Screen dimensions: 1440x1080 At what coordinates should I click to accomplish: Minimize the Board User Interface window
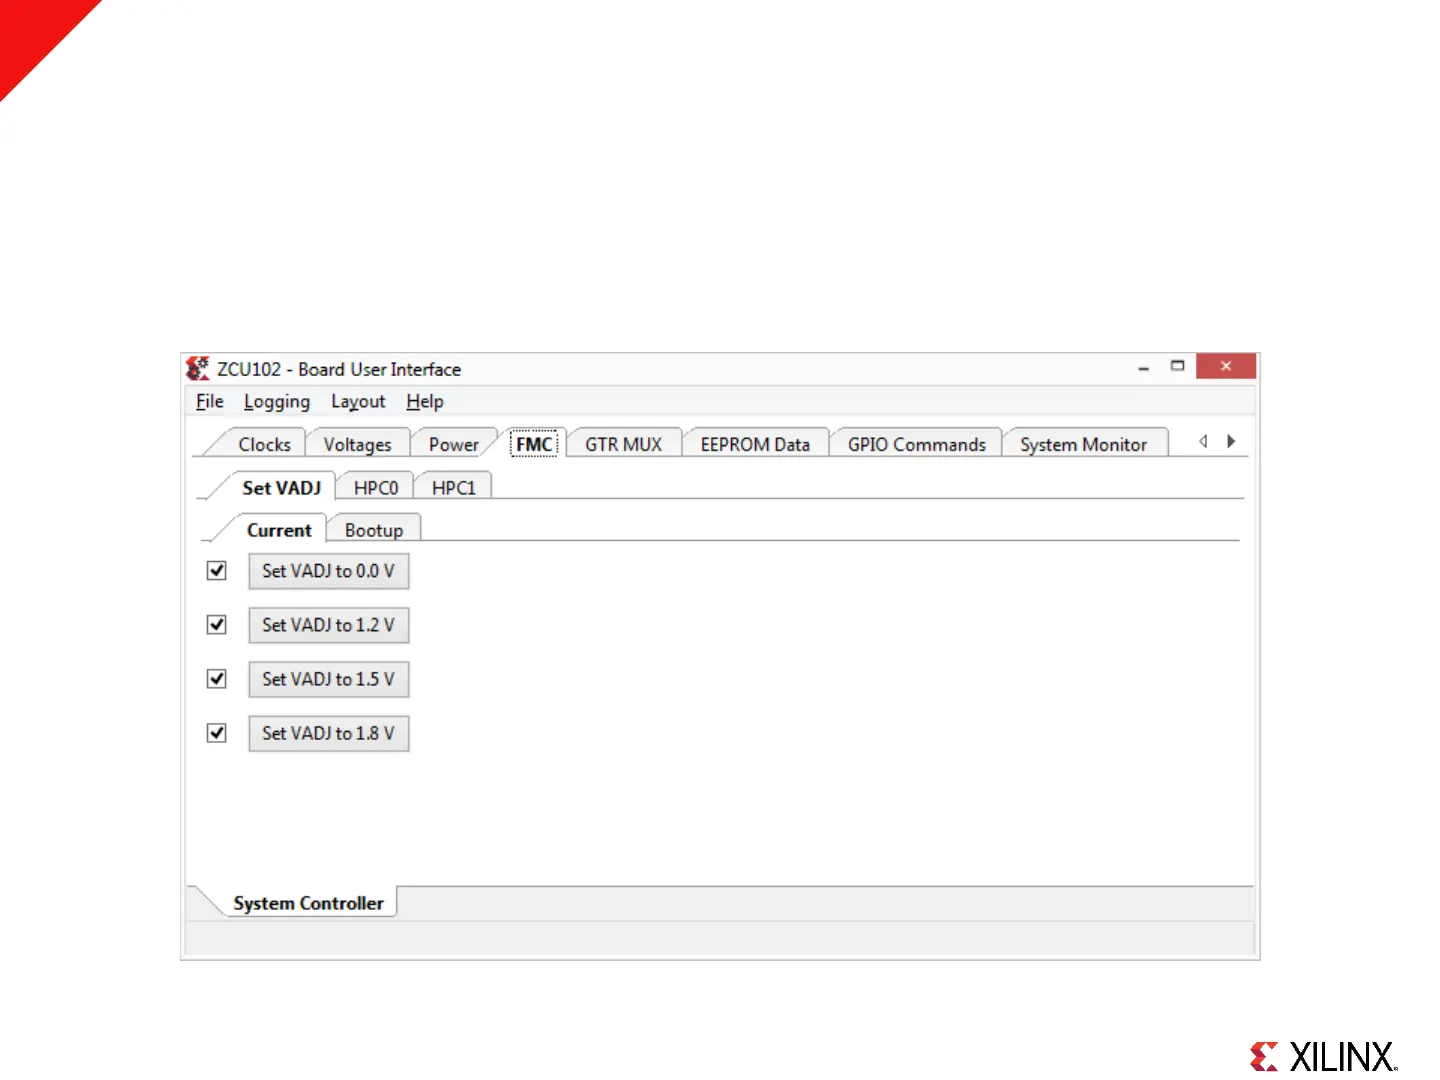(1143, 367)
